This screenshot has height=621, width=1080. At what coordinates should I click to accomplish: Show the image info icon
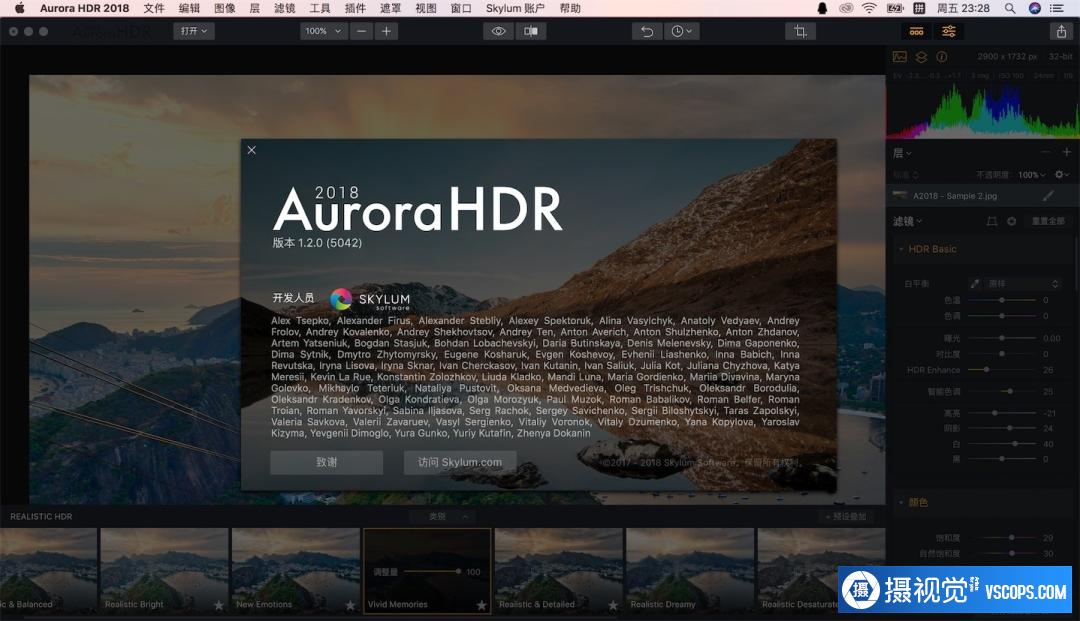(942, 56)
